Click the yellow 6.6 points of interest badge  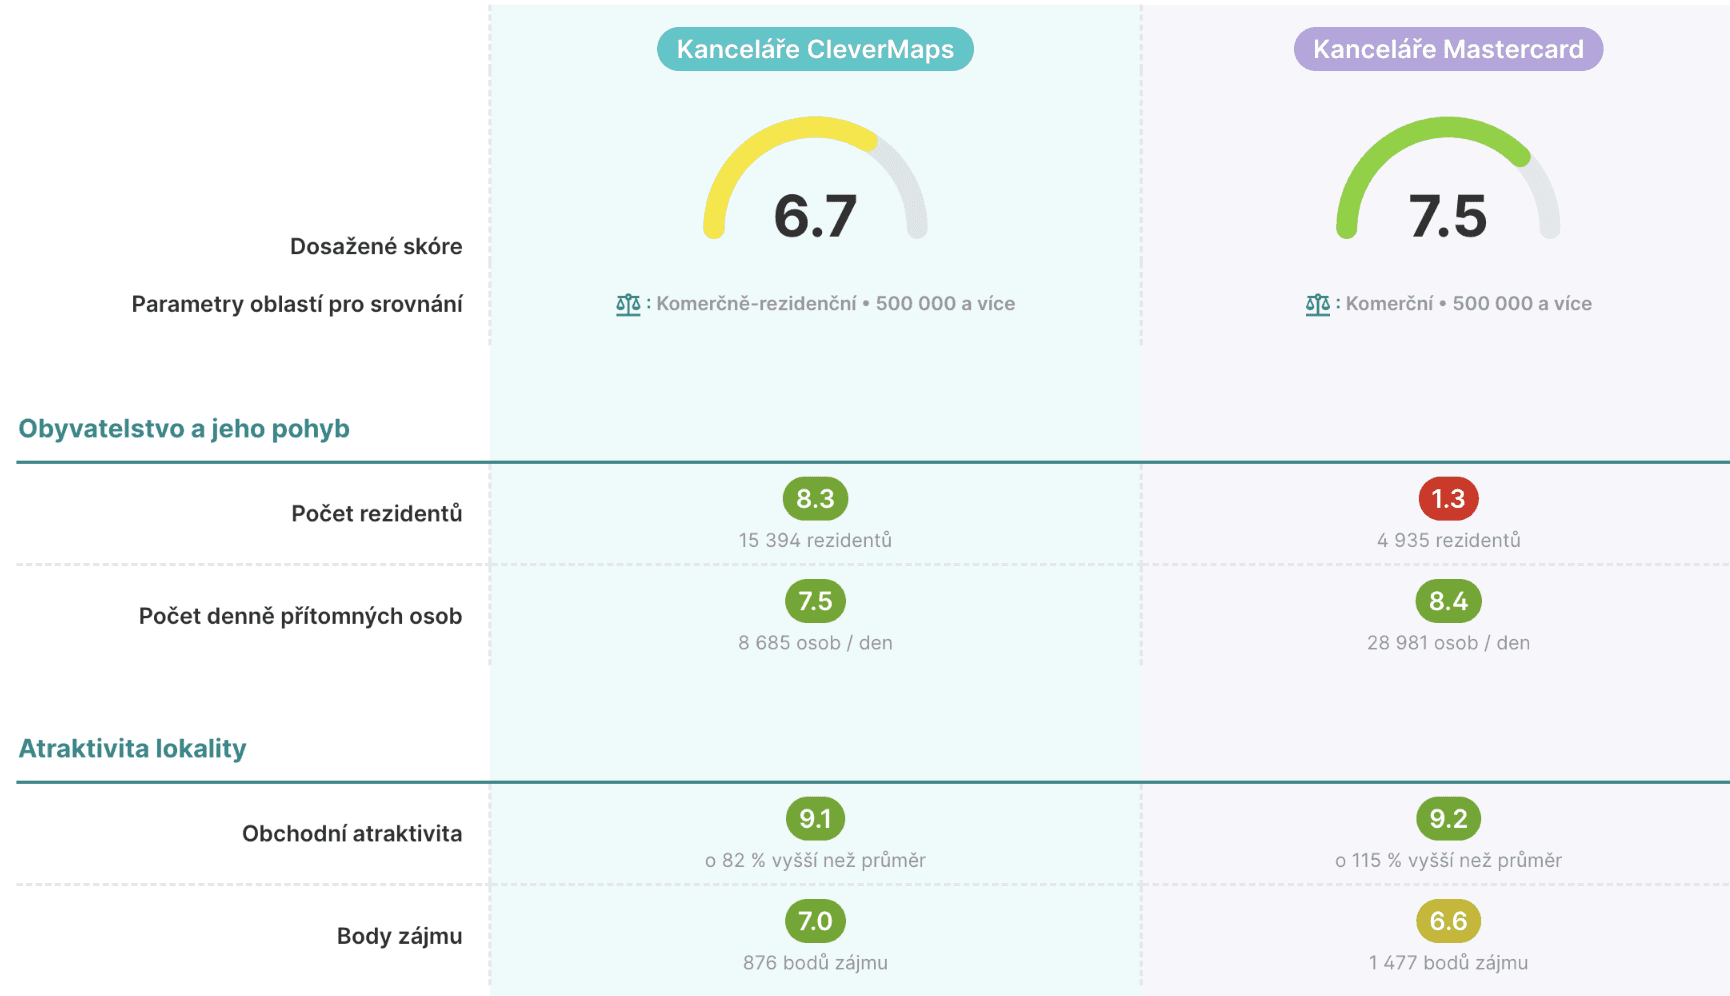[1448, 921]
